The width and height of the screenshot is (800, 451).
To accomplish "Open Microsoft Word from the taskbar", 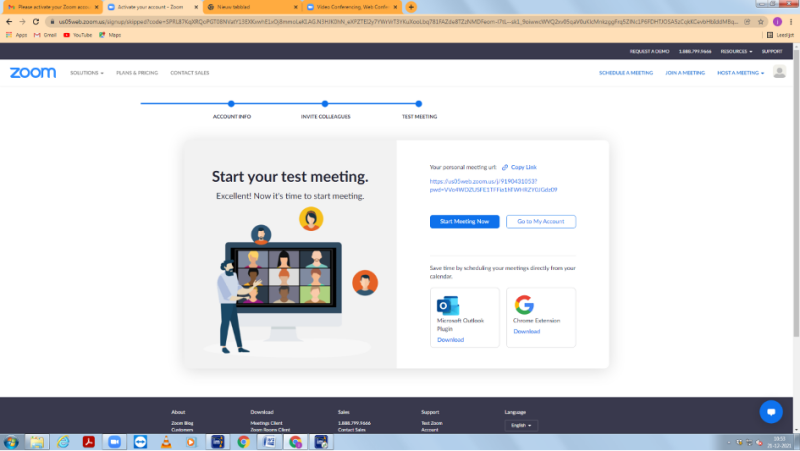I will (x=269, y=442).
